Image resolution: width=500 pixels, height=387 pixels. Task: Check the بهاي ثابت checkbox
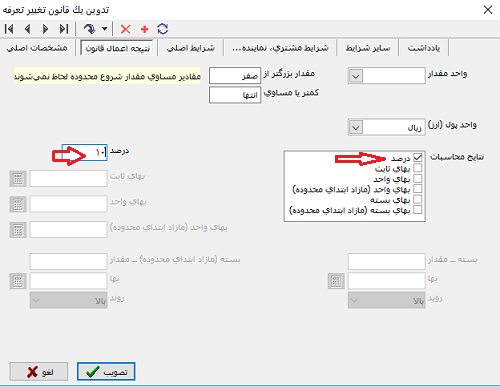pyautogui.click(x=418, y=168)
